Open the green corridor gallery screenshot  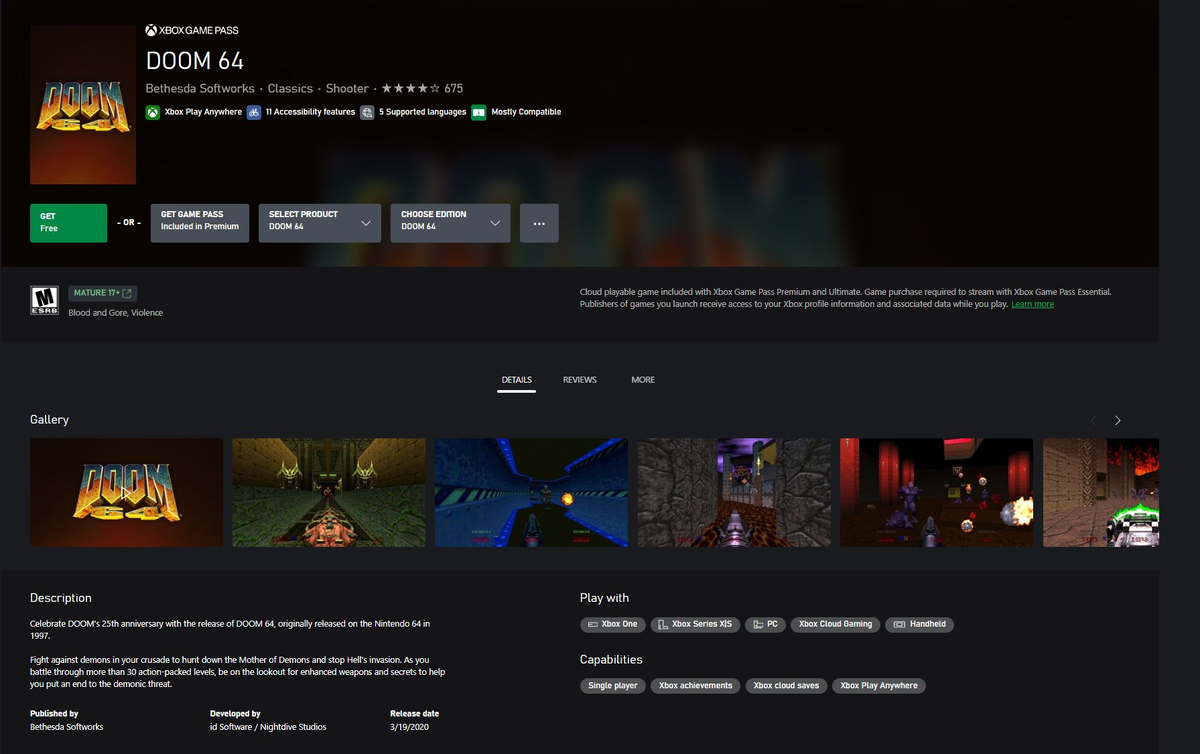coord(329,493)
